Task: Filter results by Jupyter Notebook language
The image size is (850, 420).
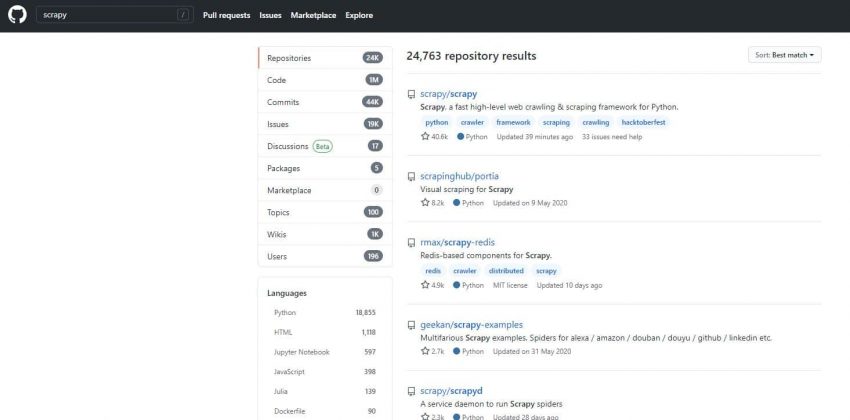Action: 325,352
